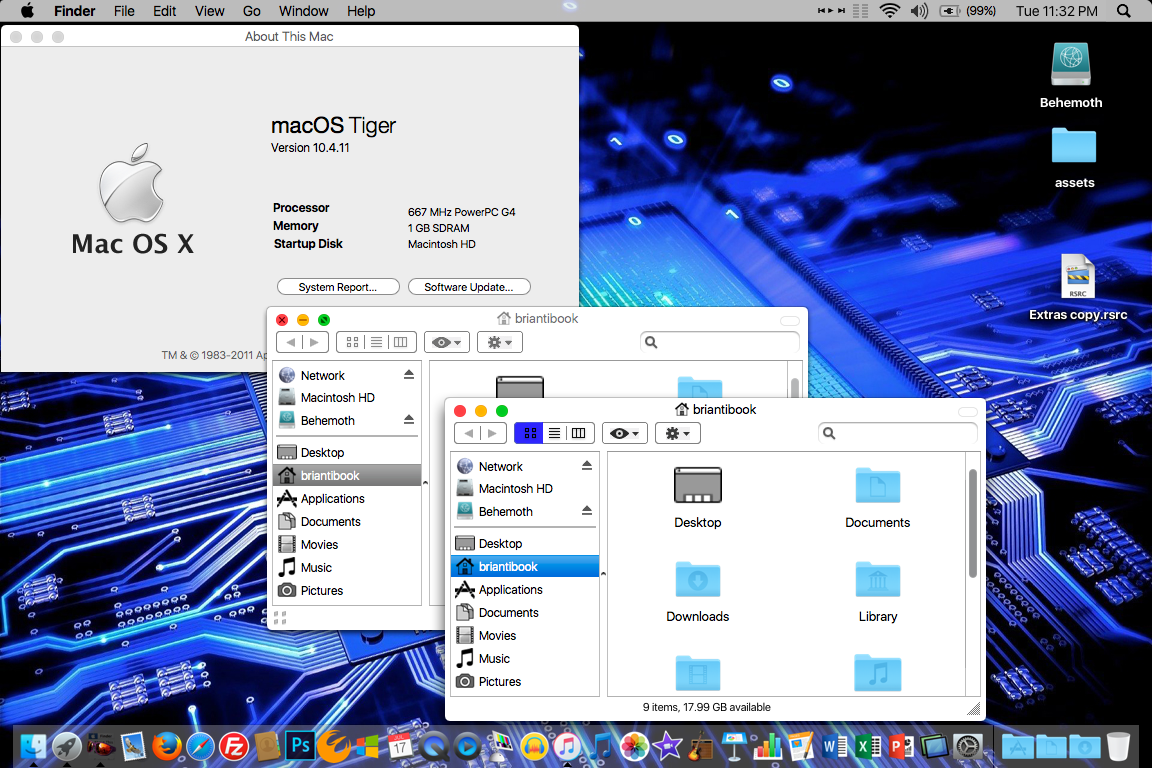1152x768 pixels.
Task: Switch back window to column view
Action: click(x=400, y=342)
